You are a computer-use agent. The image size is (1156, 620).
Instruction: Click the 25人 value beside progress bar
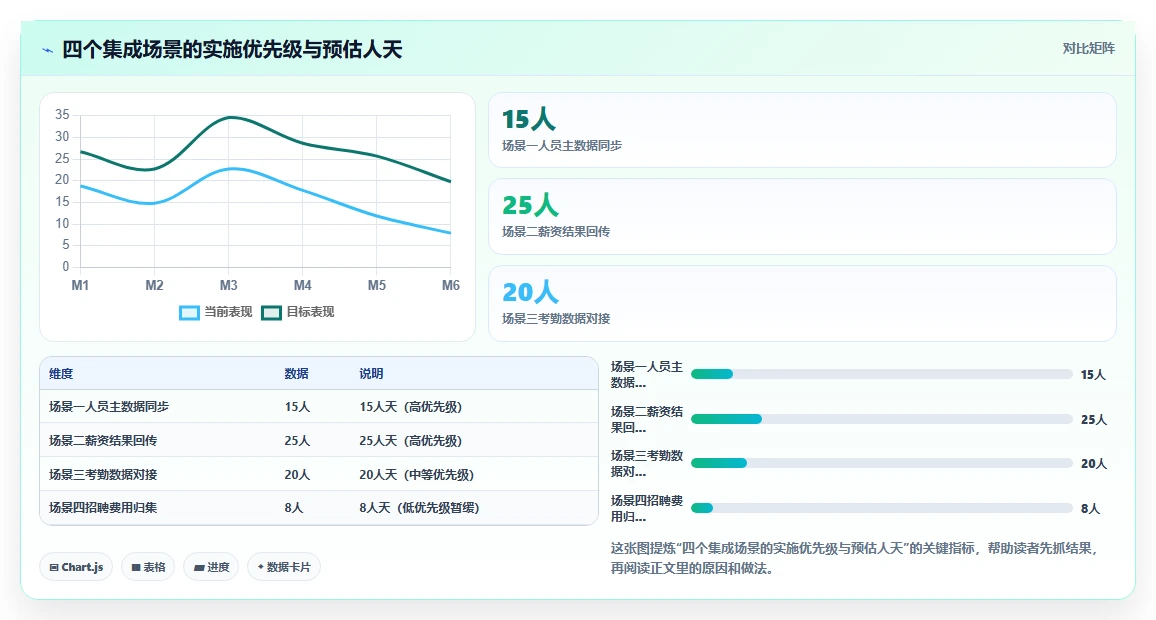pyautogui.click(x=1093, y=419)
